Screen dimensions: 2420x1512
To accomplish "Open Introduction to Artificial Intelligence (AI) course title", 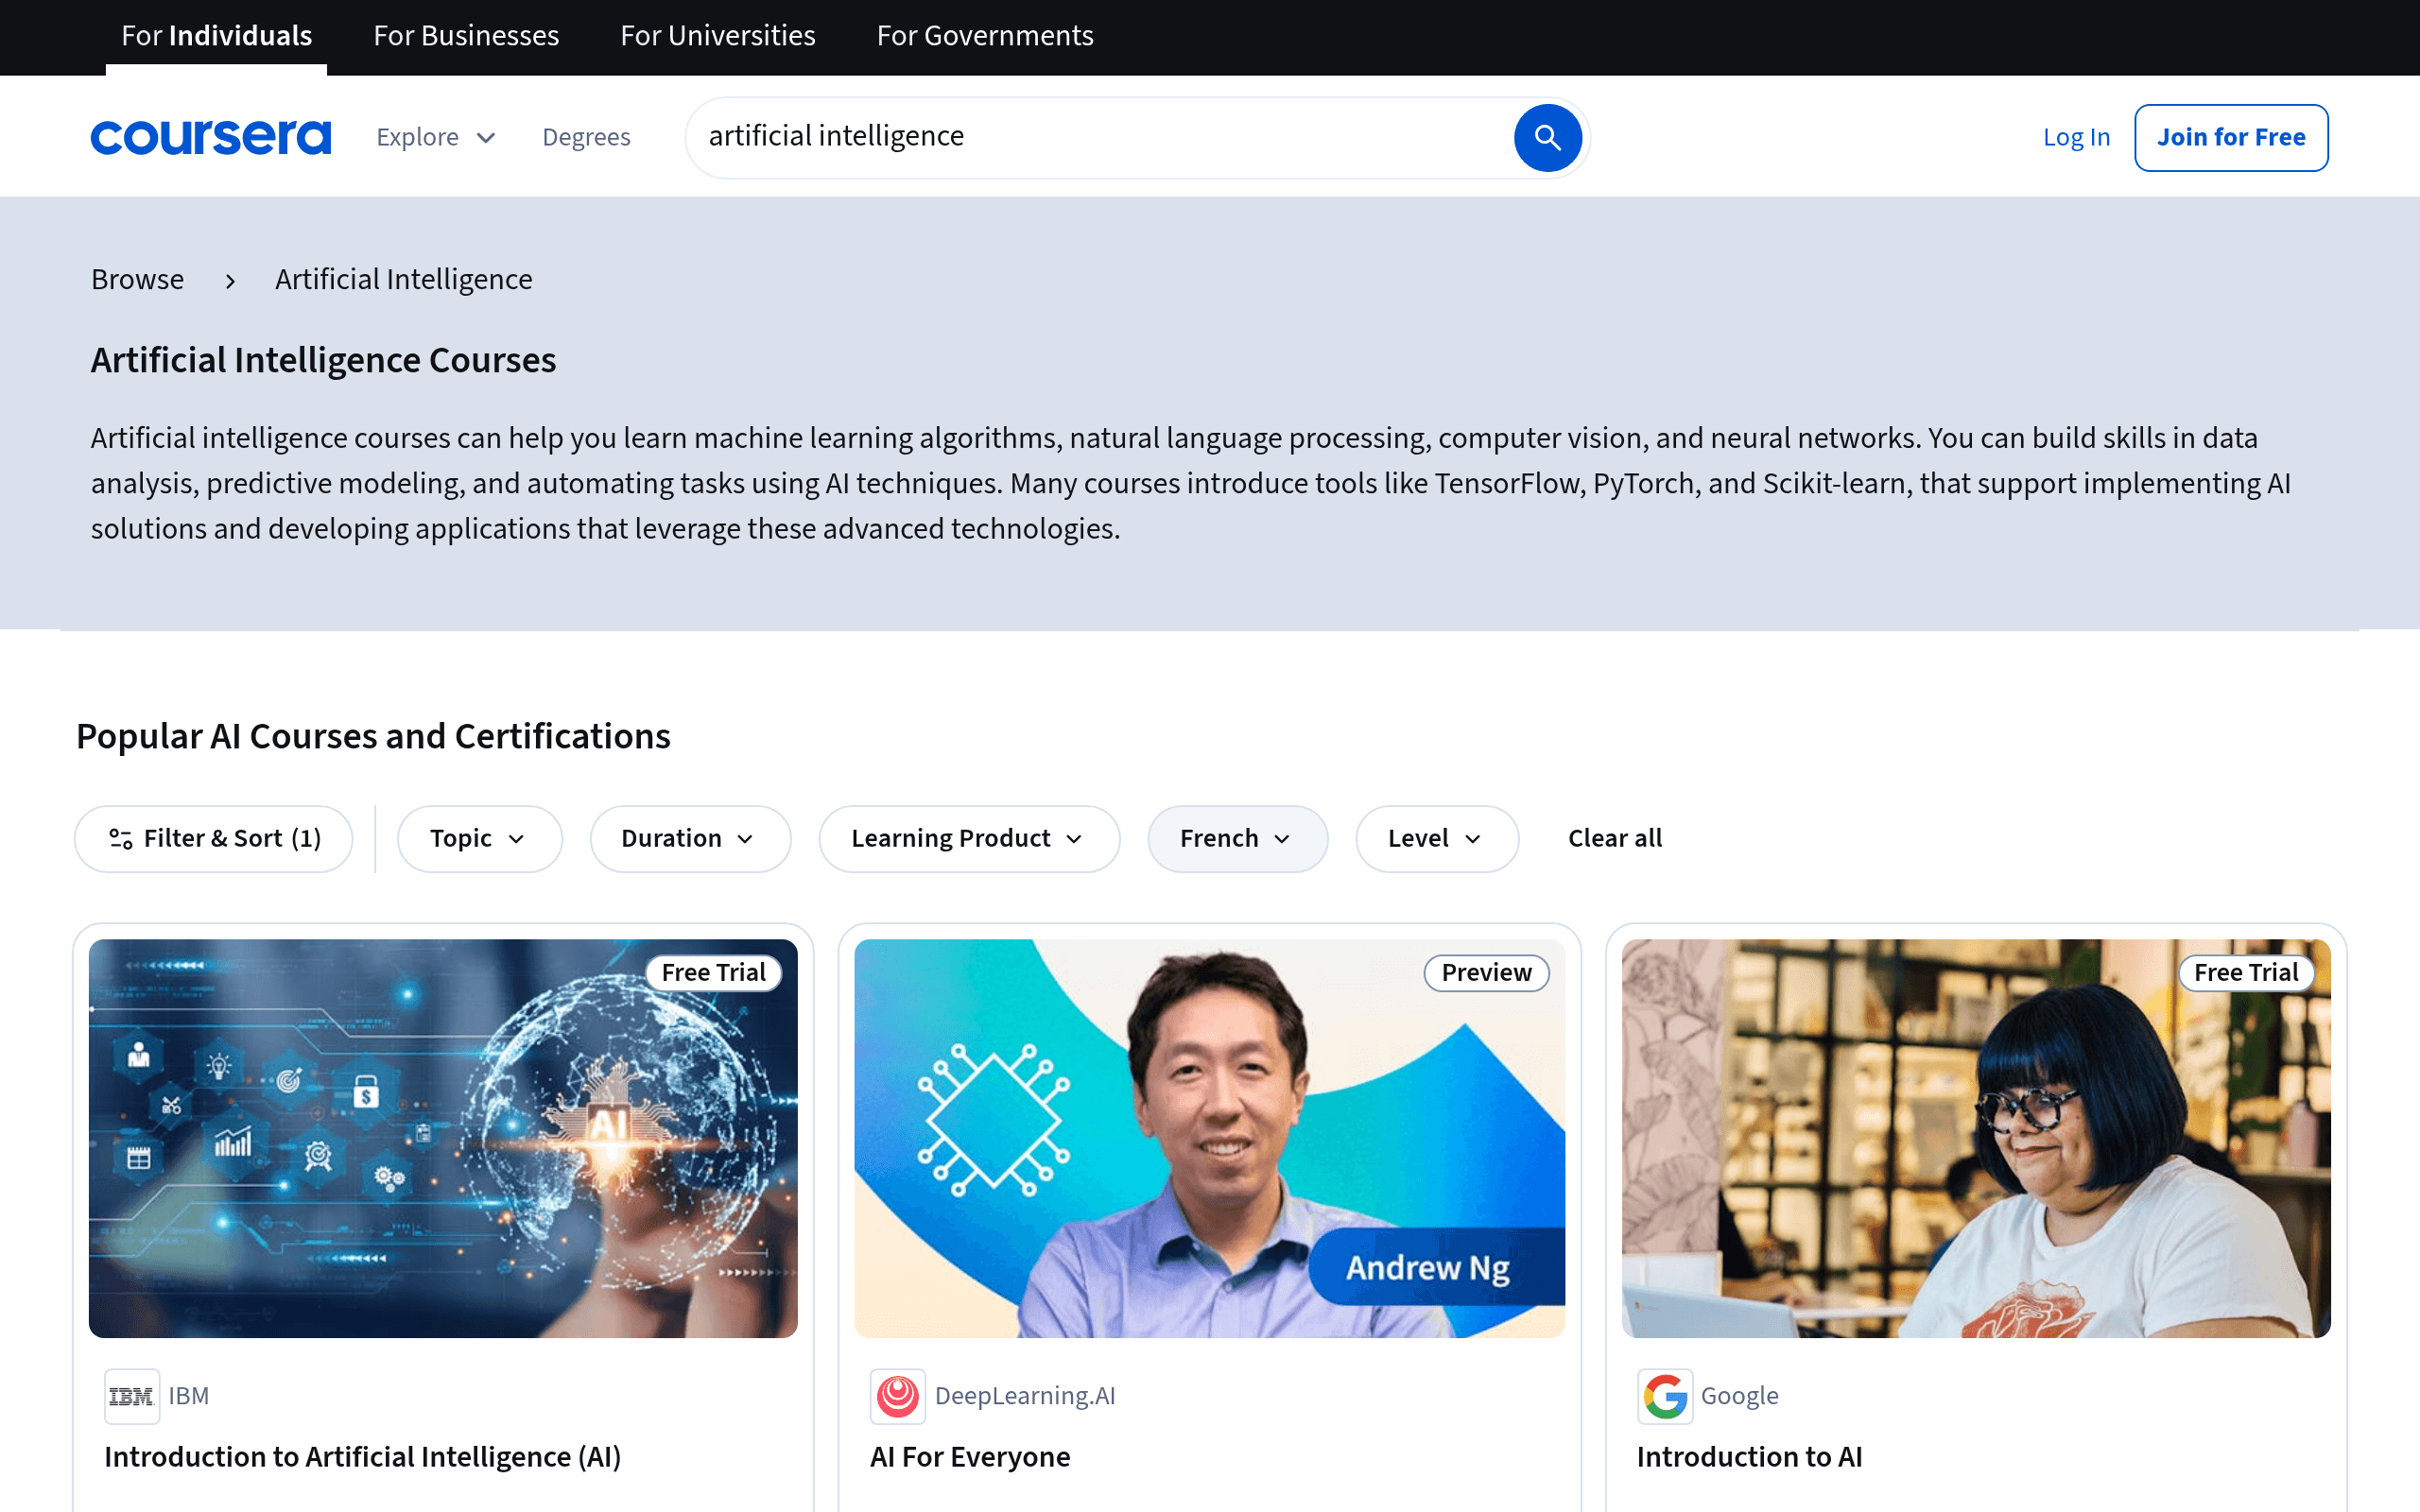I will 363,1457.
